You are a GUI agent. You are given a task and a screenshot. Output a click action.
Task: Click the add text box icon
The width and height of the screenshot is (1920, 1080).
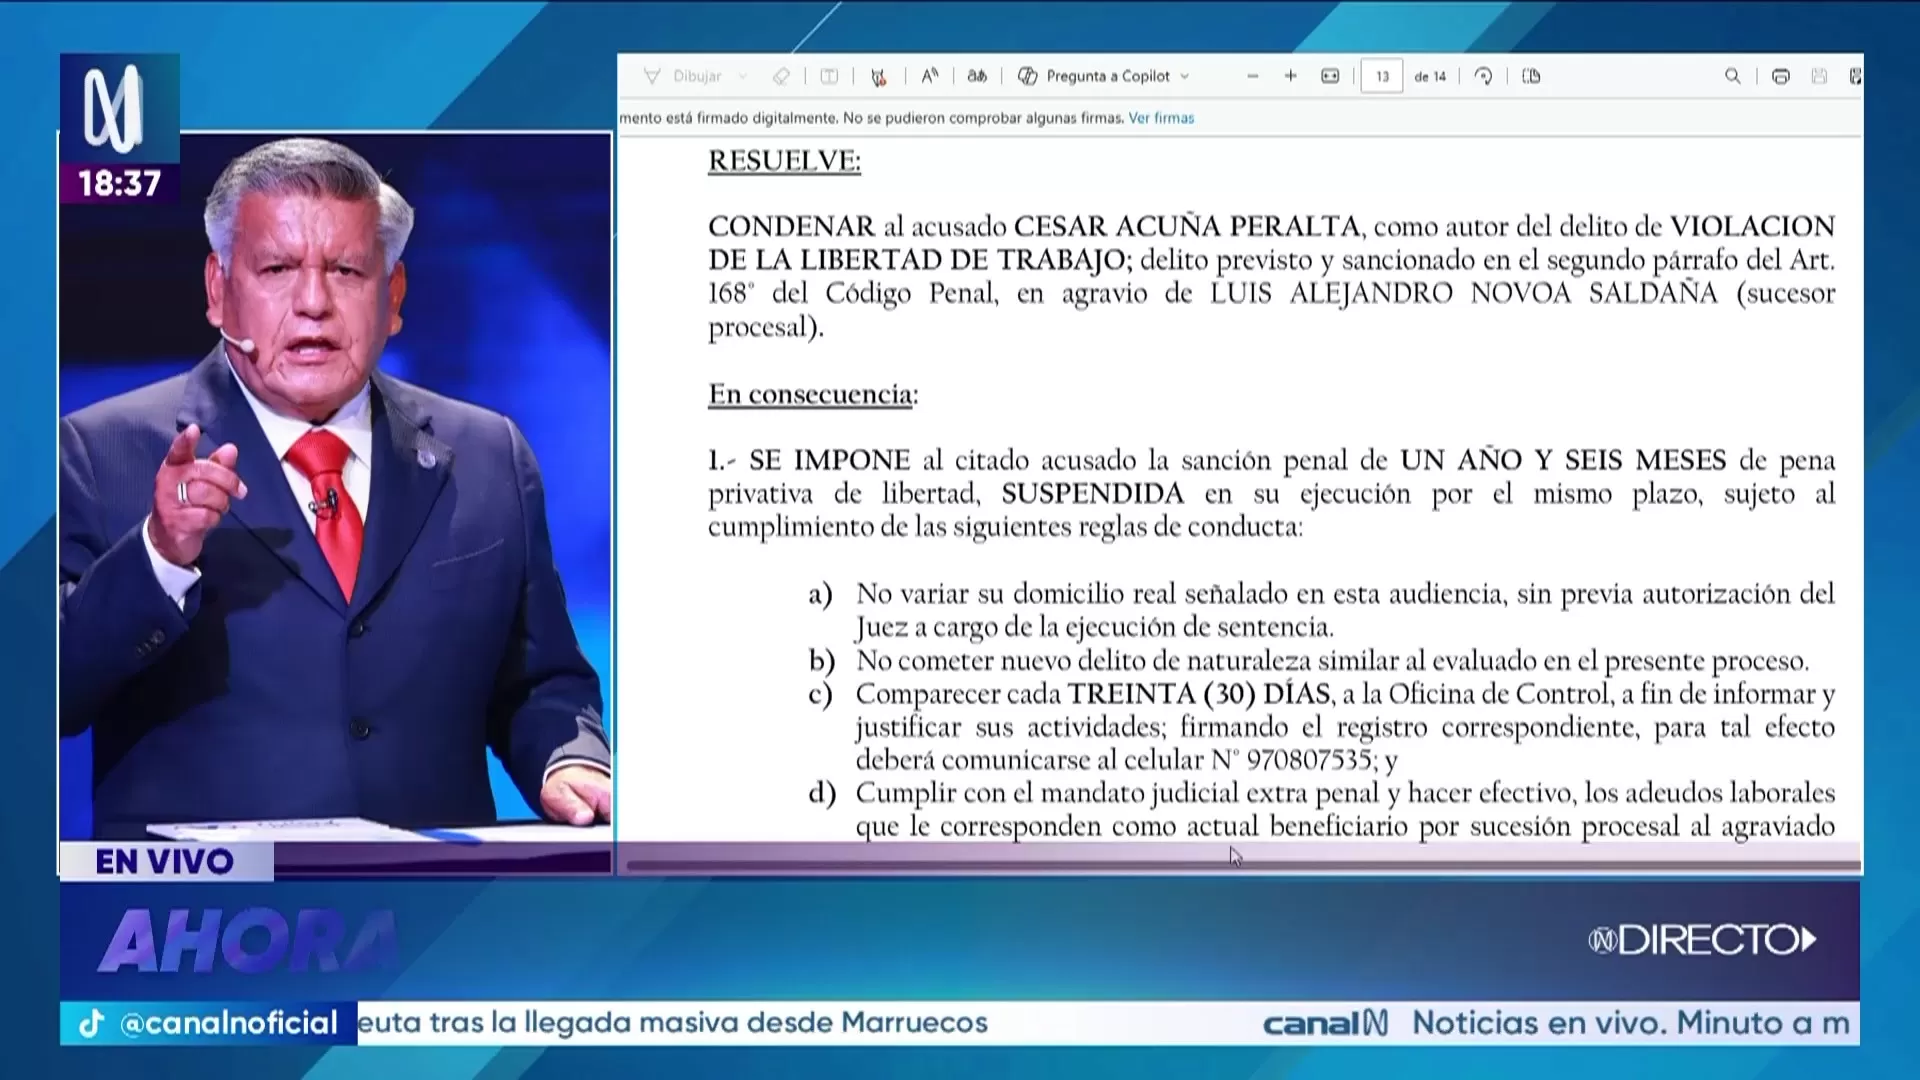pyautogui.click(x=829, y=76)
